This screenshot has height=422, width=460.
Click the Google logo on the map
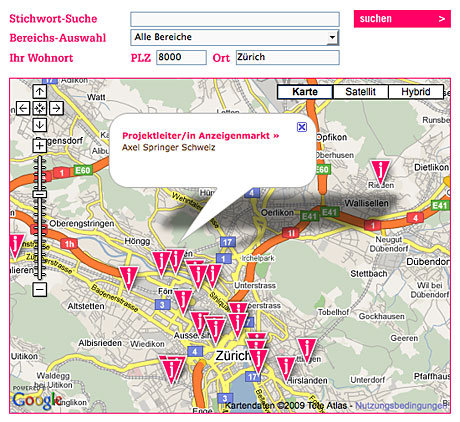pos(37,400)
